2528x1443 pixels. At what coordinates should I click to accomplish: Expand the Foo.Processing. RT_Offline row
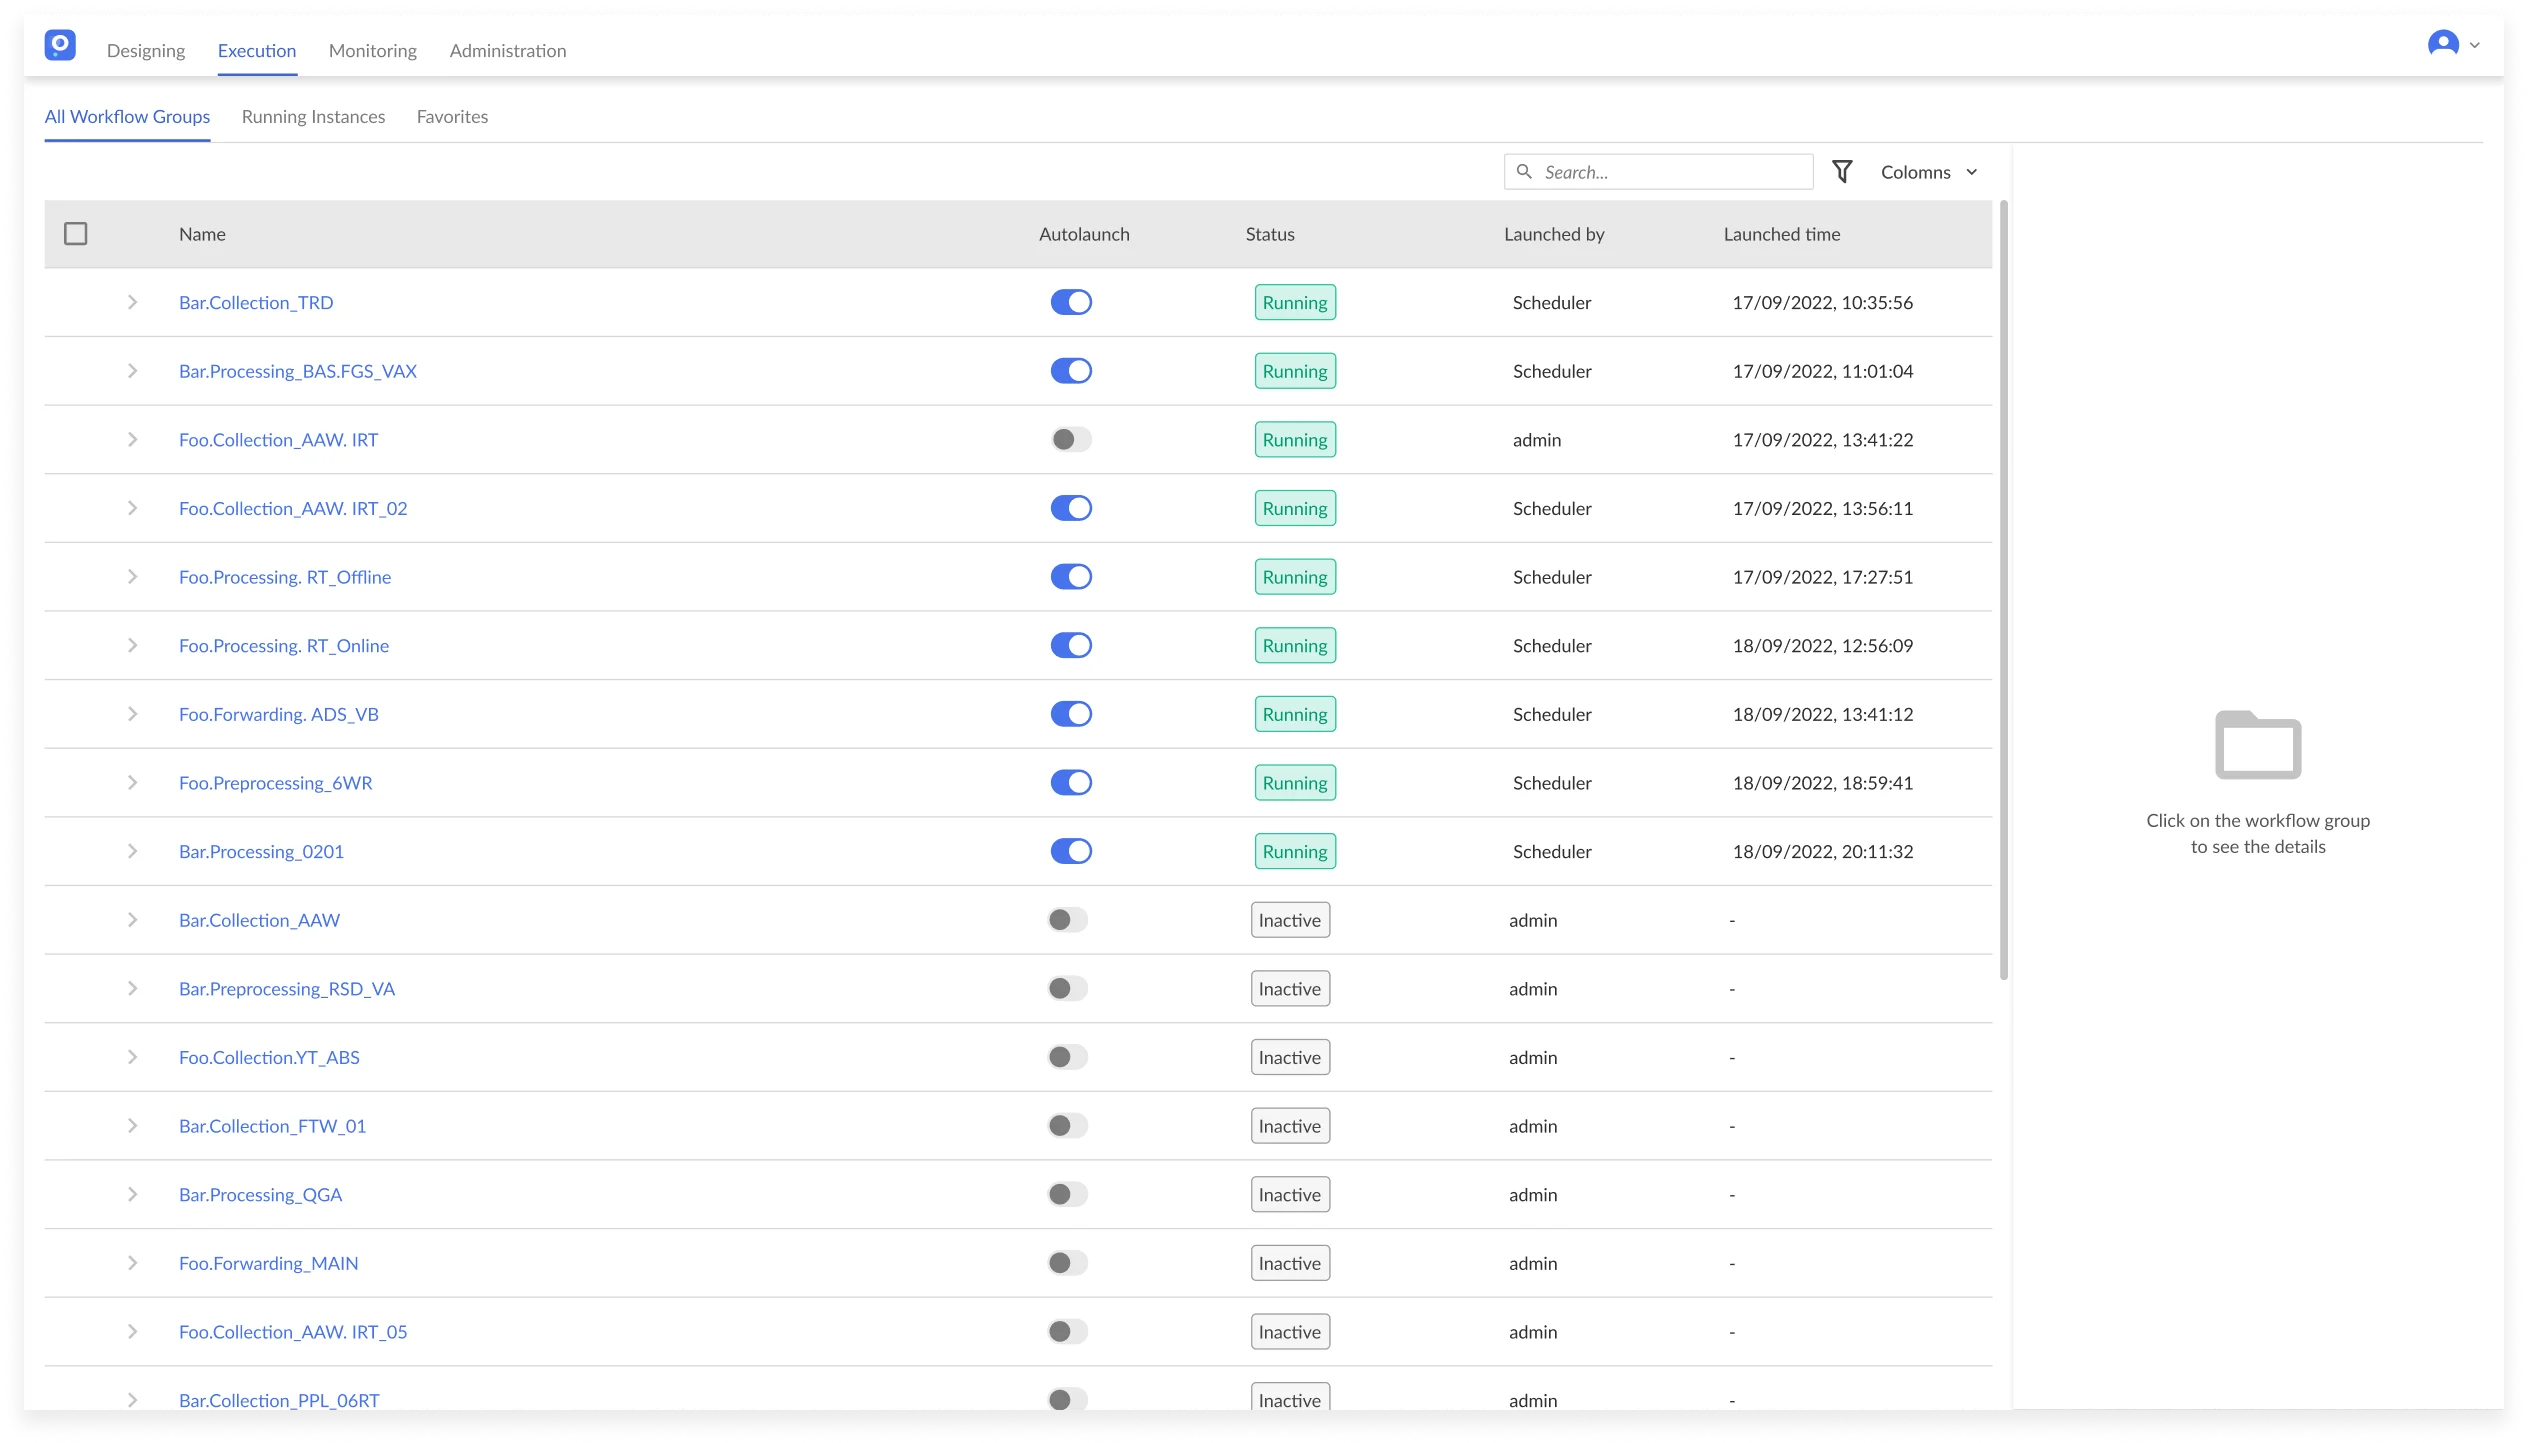pyautogui.click(x=132, y=577)
